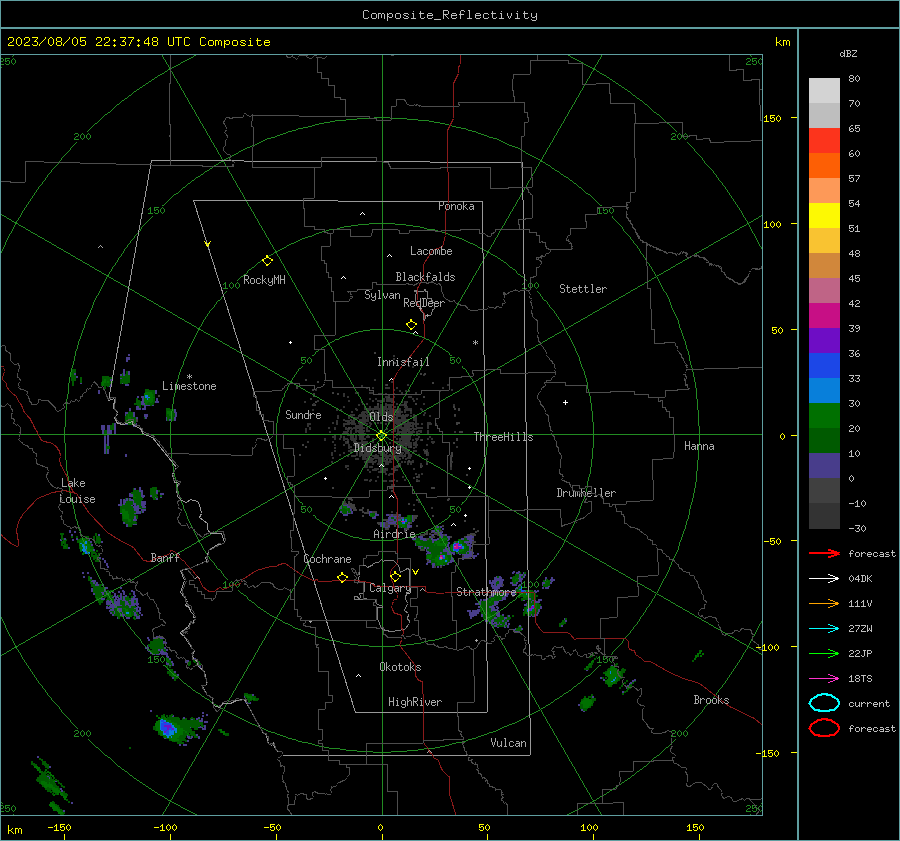The width and height of the screenshot is (900, 841).
Task: Click the Airdrie label
Action: pos(394,534)
